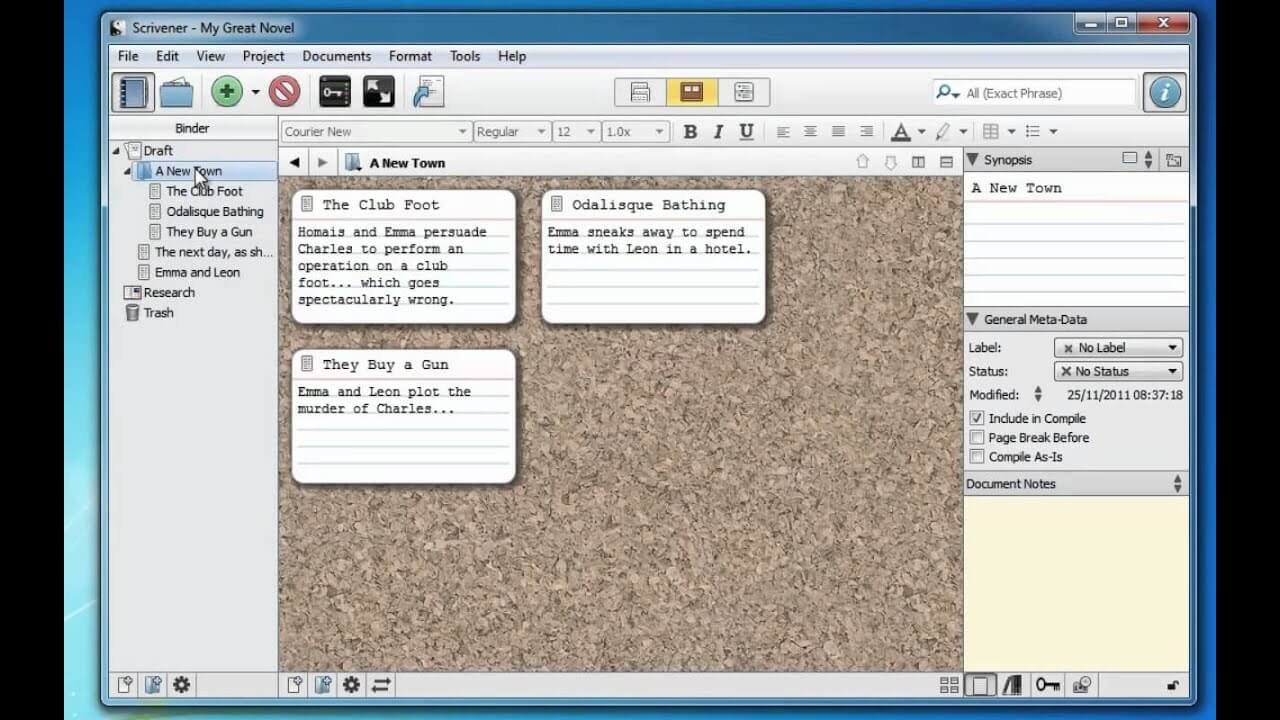Collapse A New Town folder in binder
This screenshot has width=1280, height=720.
(x=128, y=171)
